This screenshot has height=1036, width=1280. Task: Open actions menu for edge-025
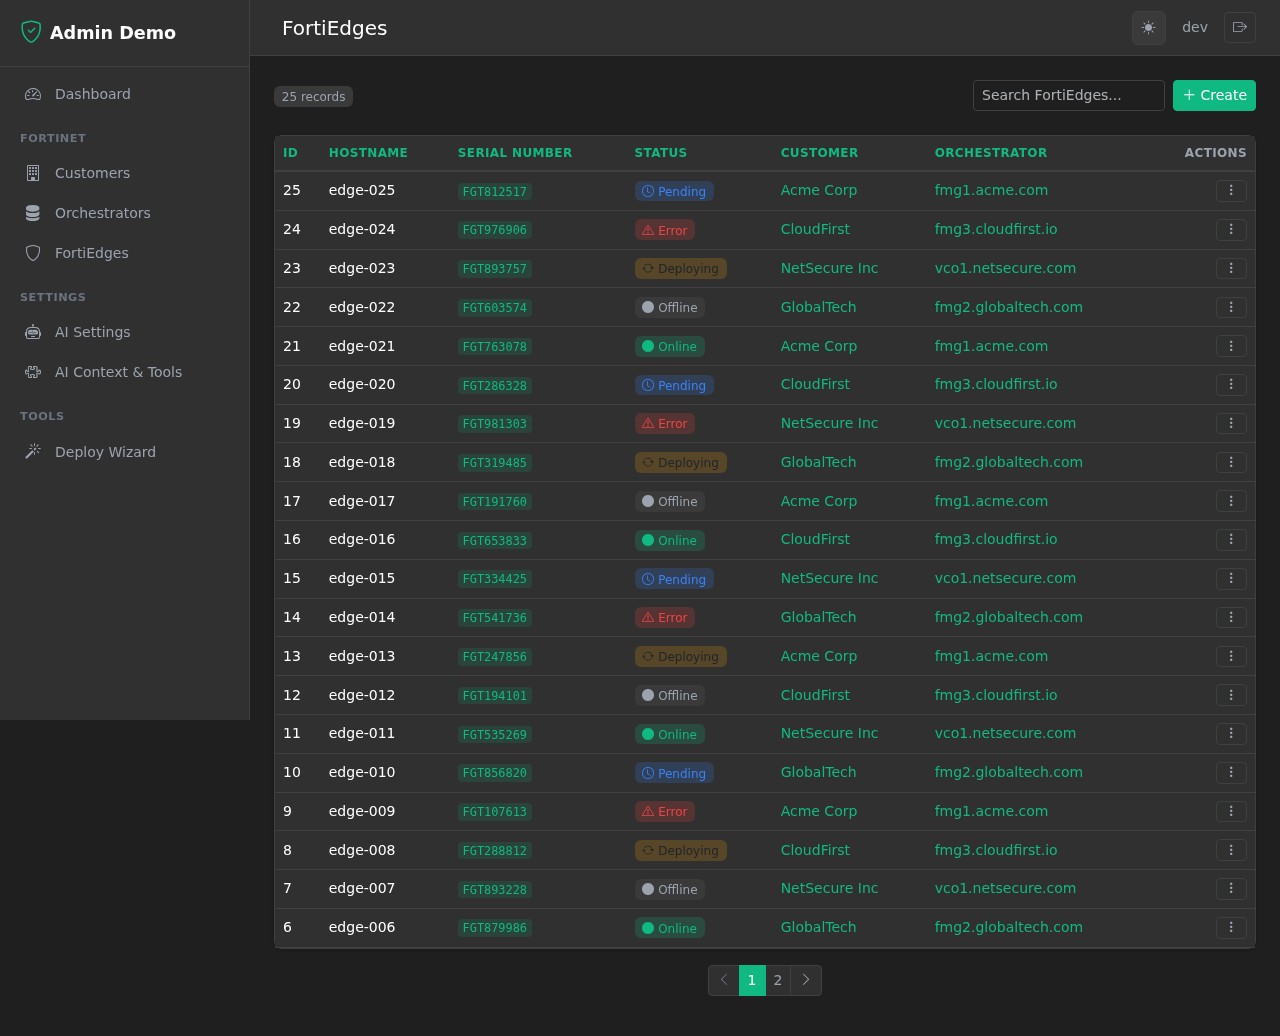point(1231,190)
